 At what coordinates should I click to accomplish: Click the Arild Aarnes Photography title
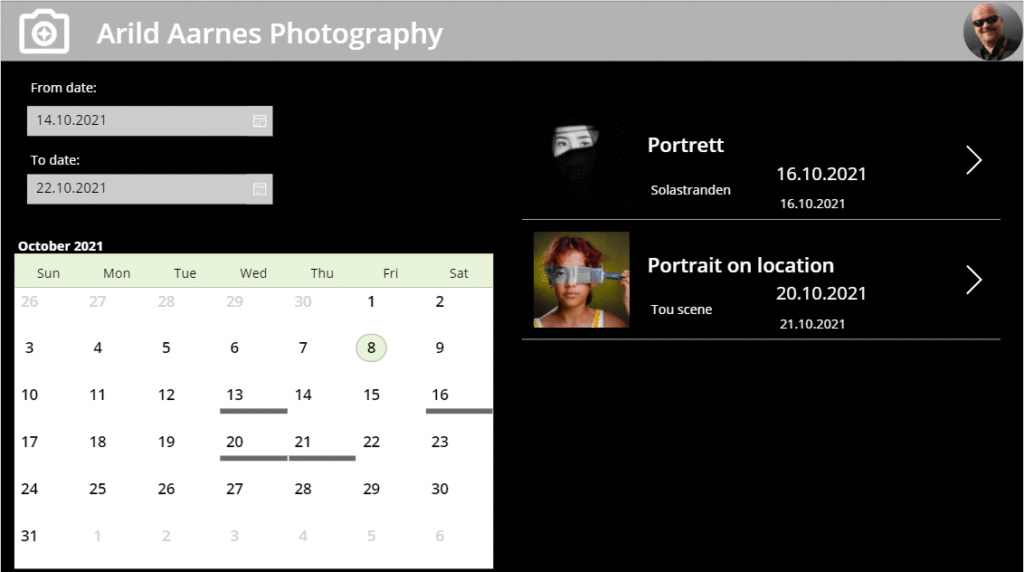click(270, 34)
